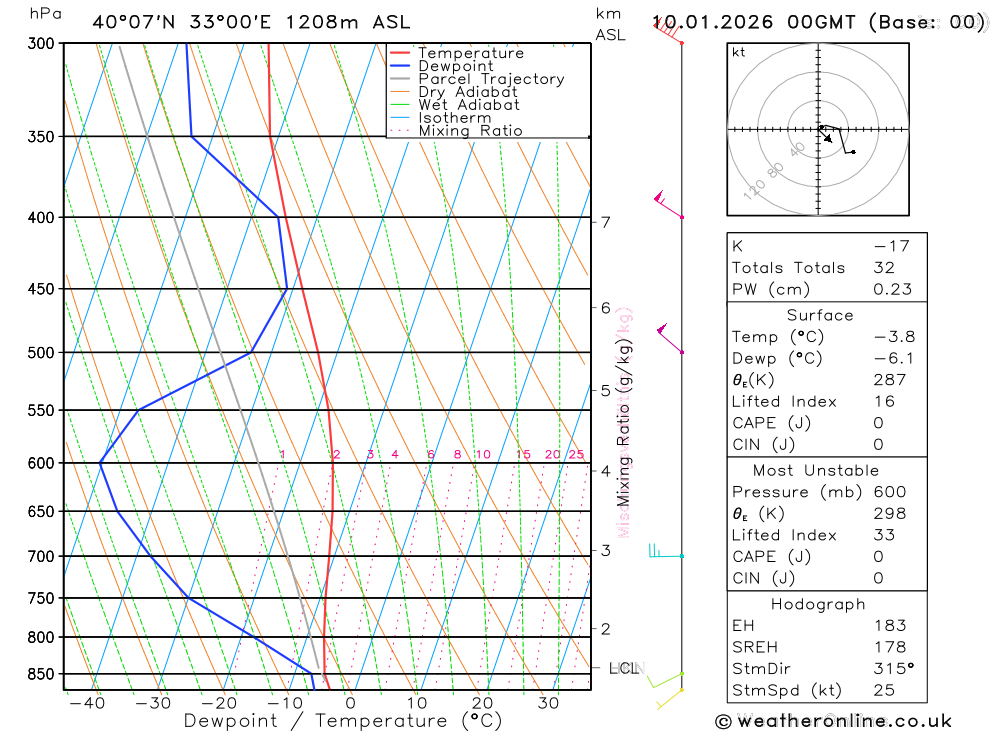The height and width of the screenshot is (733, 1000).
Task: Click the 'StmSpd (kt)' value 25
Action: click(x=884, y=690)
